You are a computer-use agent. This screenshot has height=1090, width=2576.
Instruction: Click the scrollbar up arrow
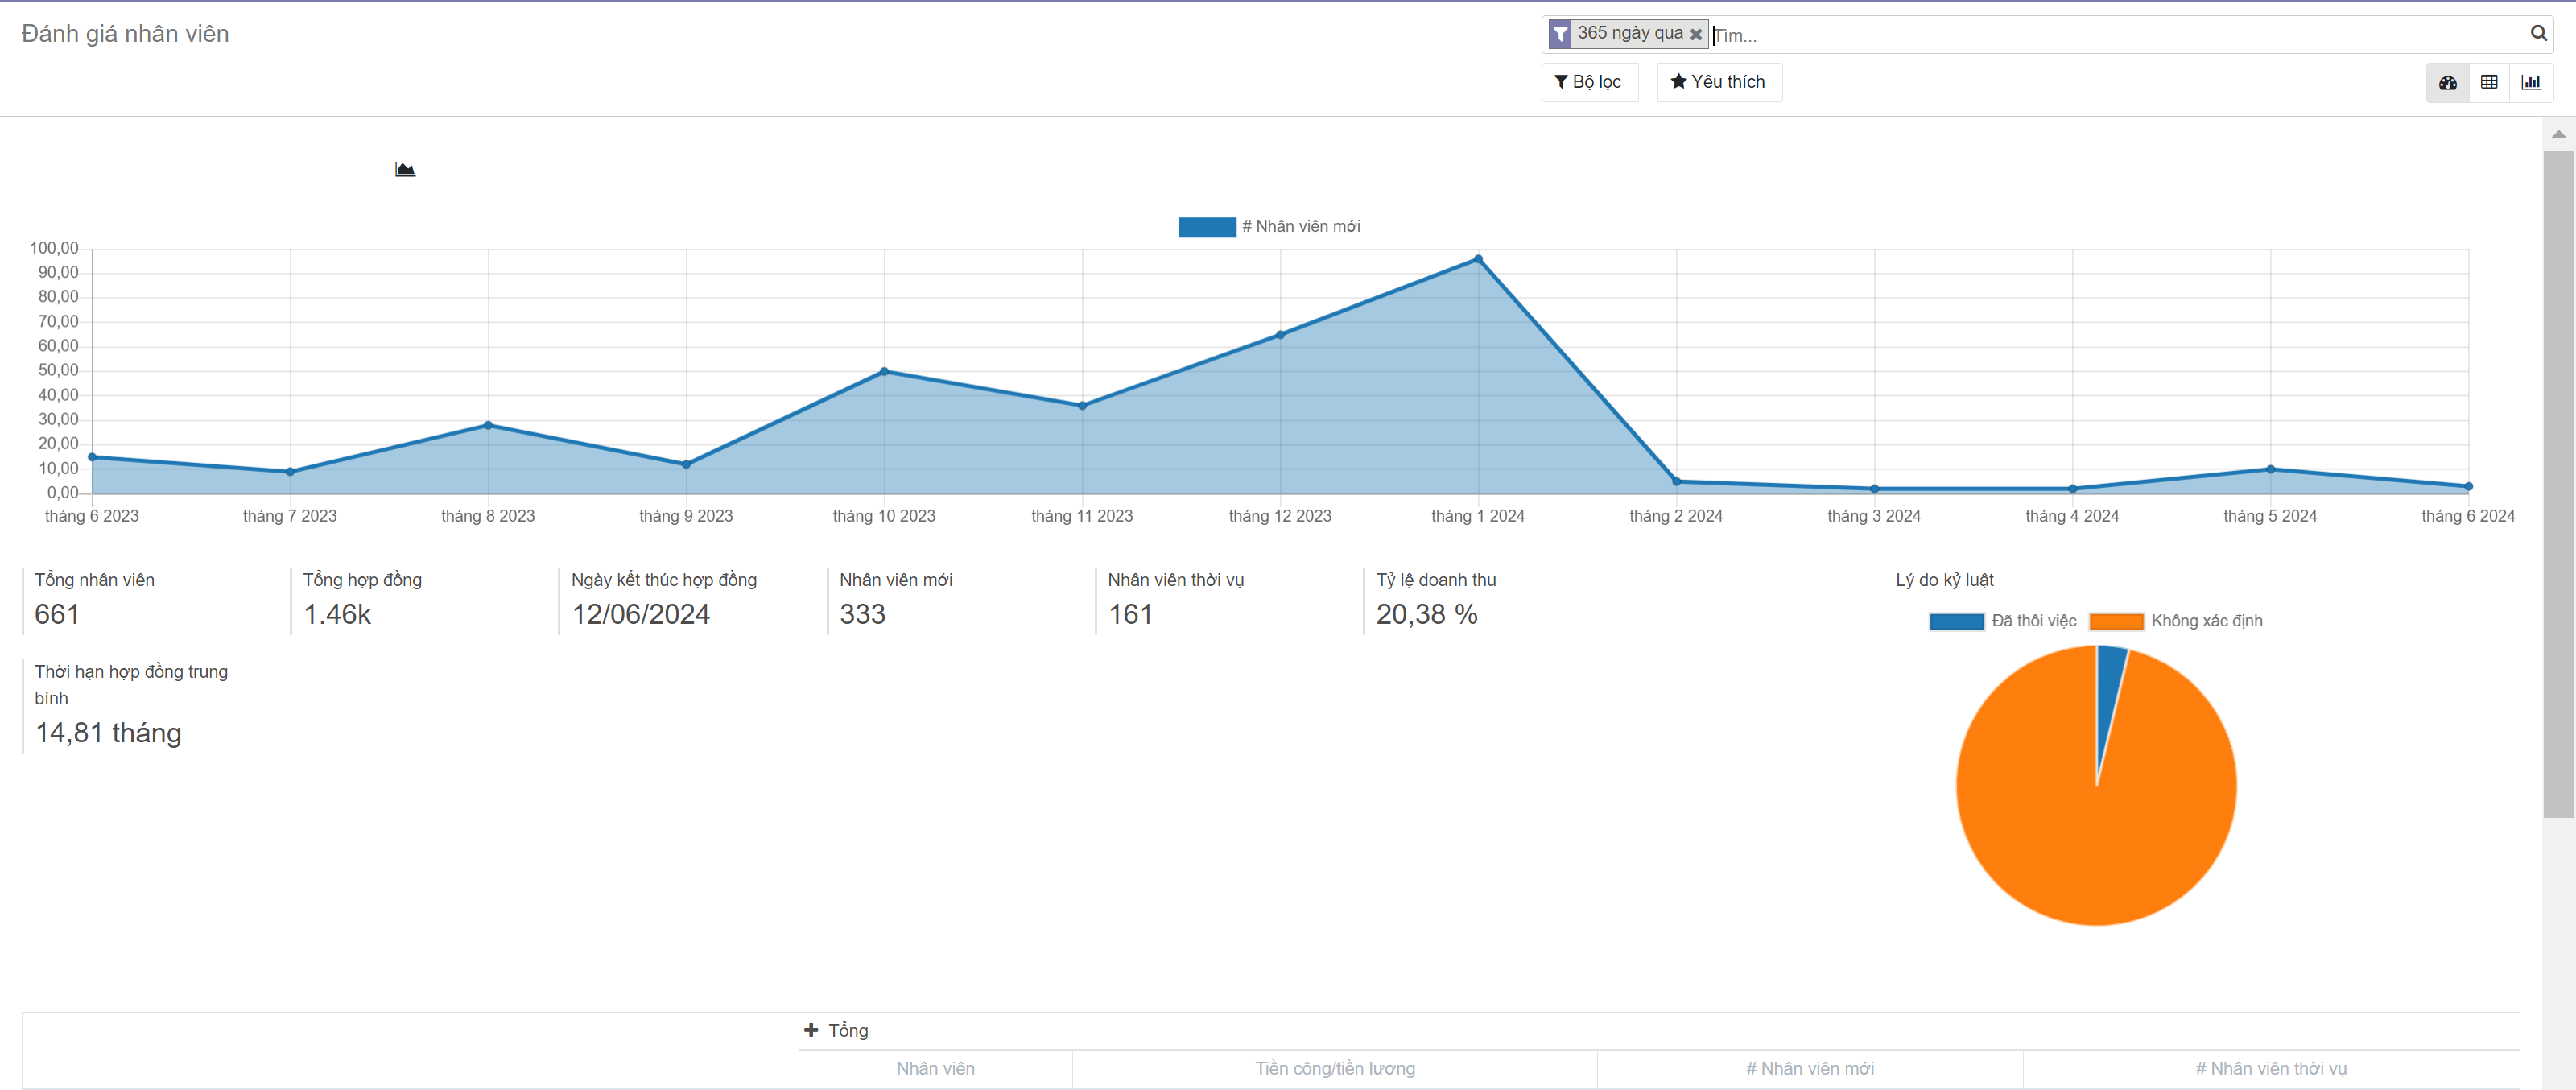2558,135
